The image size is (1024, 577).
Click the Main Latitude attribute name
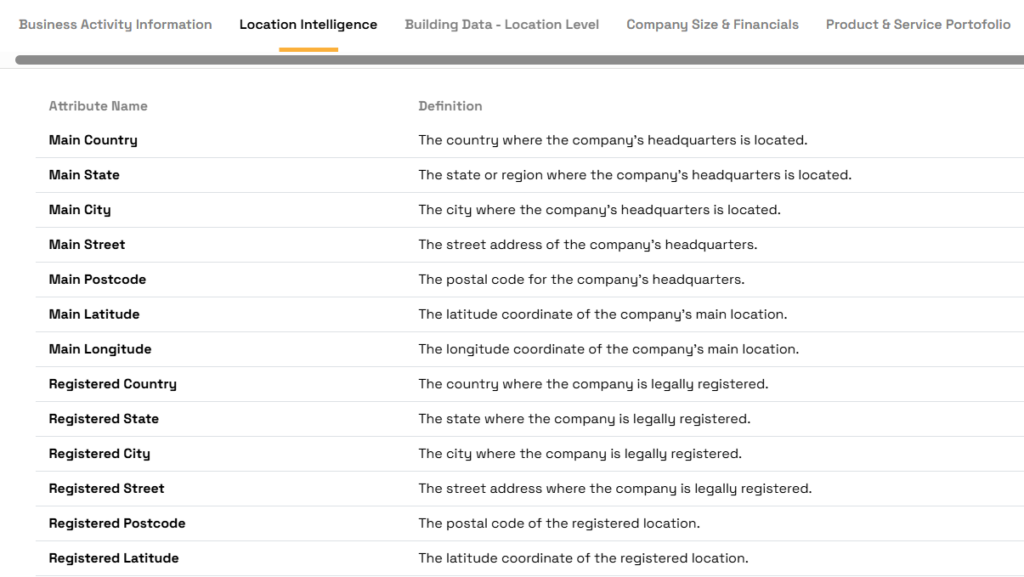[x=95, y=314]
